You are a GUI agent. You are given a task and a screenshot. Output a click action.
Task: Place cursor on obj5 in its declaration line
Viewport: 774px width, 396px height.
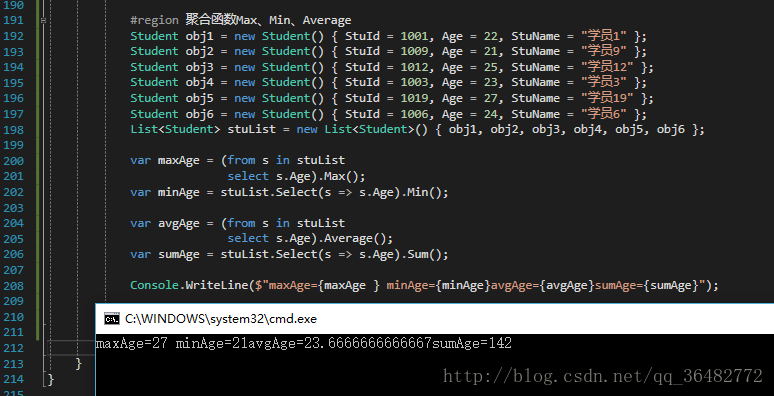199,98
